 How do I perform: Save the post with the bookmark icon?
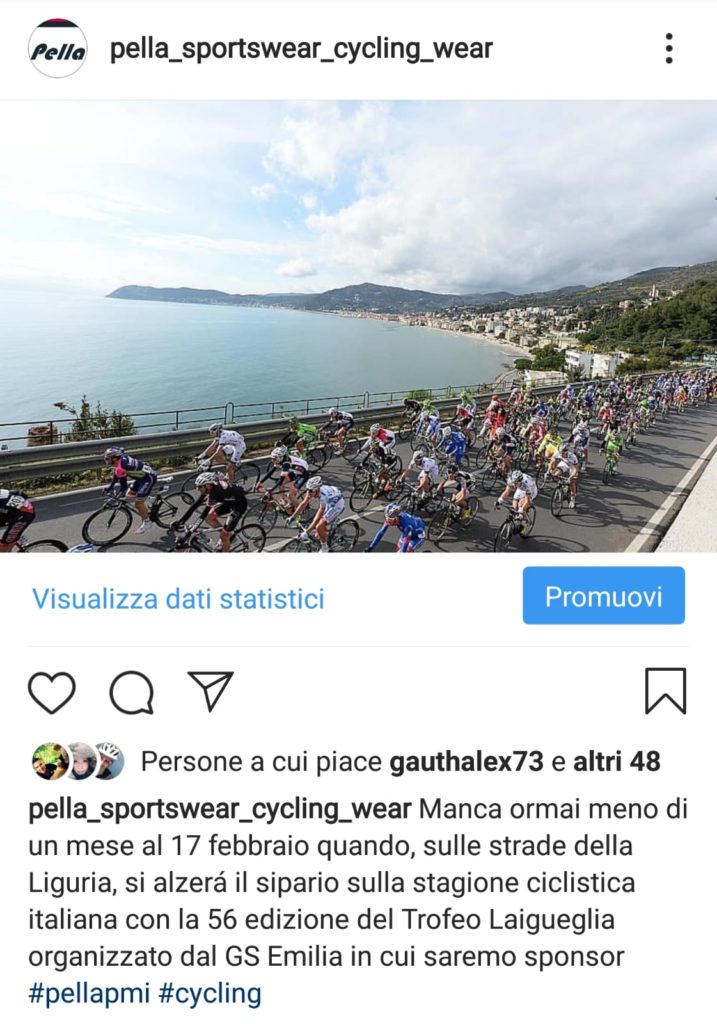point(665,690)
